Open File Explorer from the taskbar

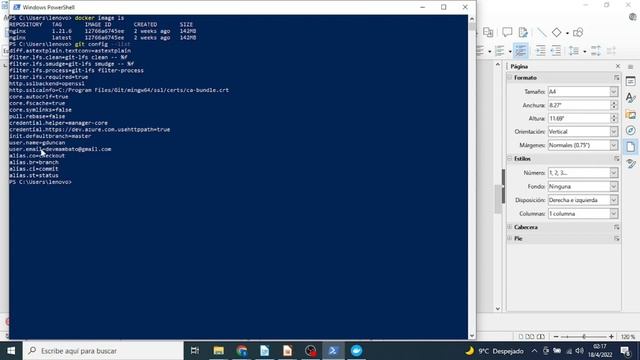[218, 351]
